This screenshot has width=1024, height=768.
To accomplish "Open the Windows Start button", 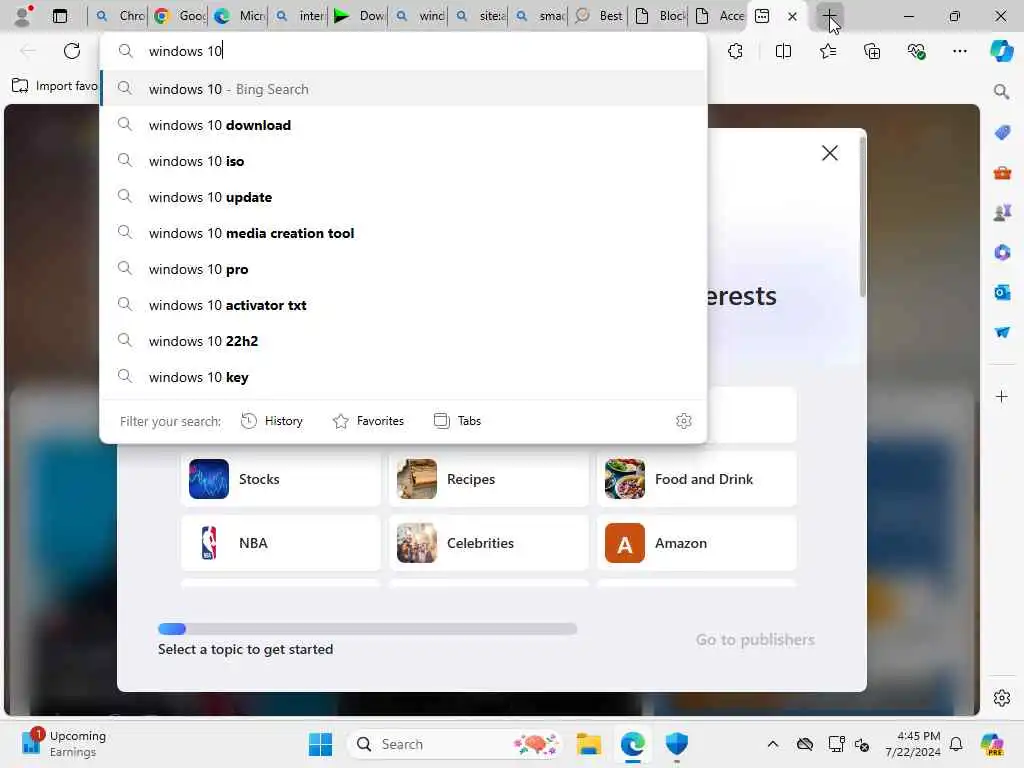I will 320,744.
